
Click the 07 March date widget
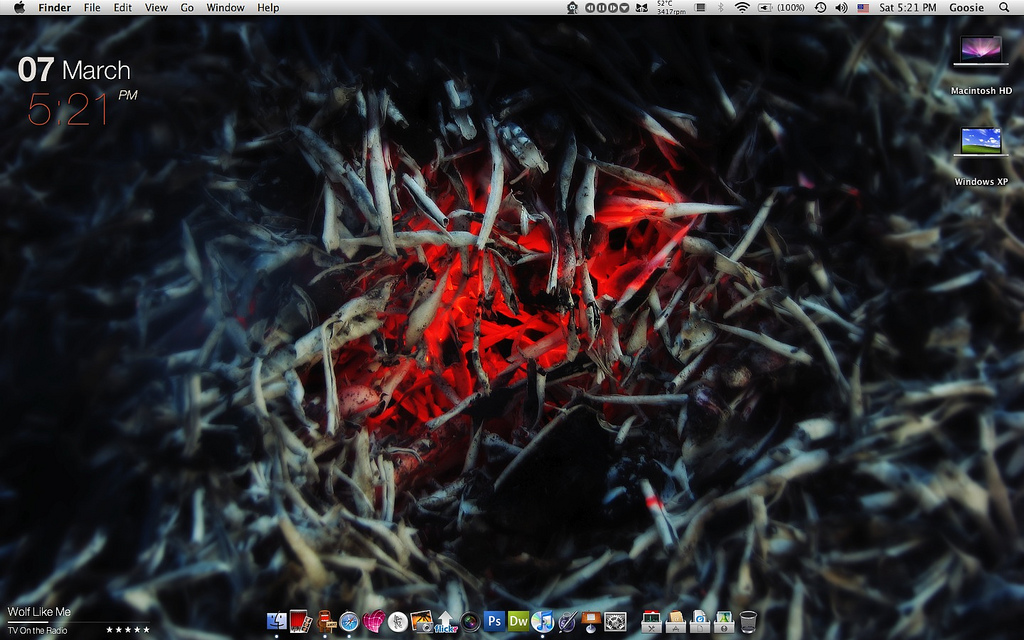tap(74, 70)
